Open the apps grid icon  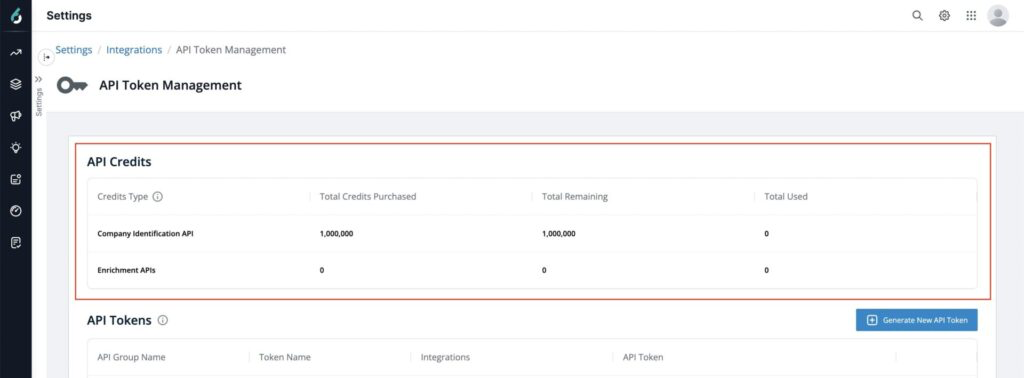coord(971,16)
